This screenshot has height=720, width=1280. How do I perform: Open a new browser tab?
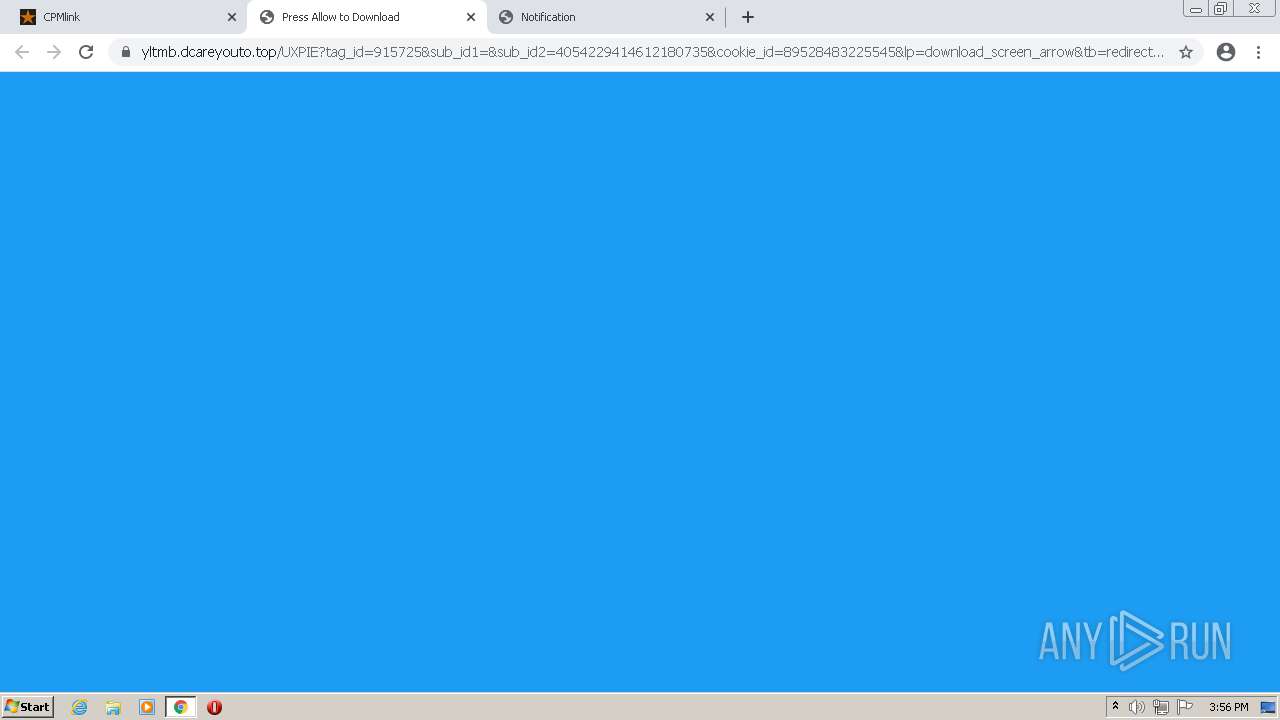click(x=748, y=17)
